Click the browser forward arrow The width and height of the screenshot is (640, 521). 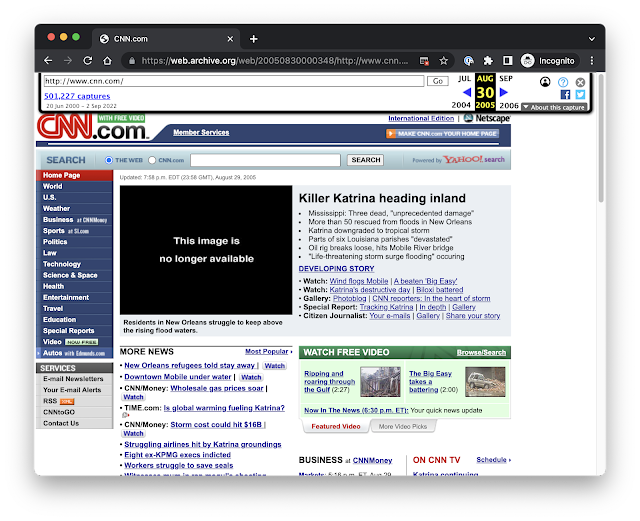(68, 61)
